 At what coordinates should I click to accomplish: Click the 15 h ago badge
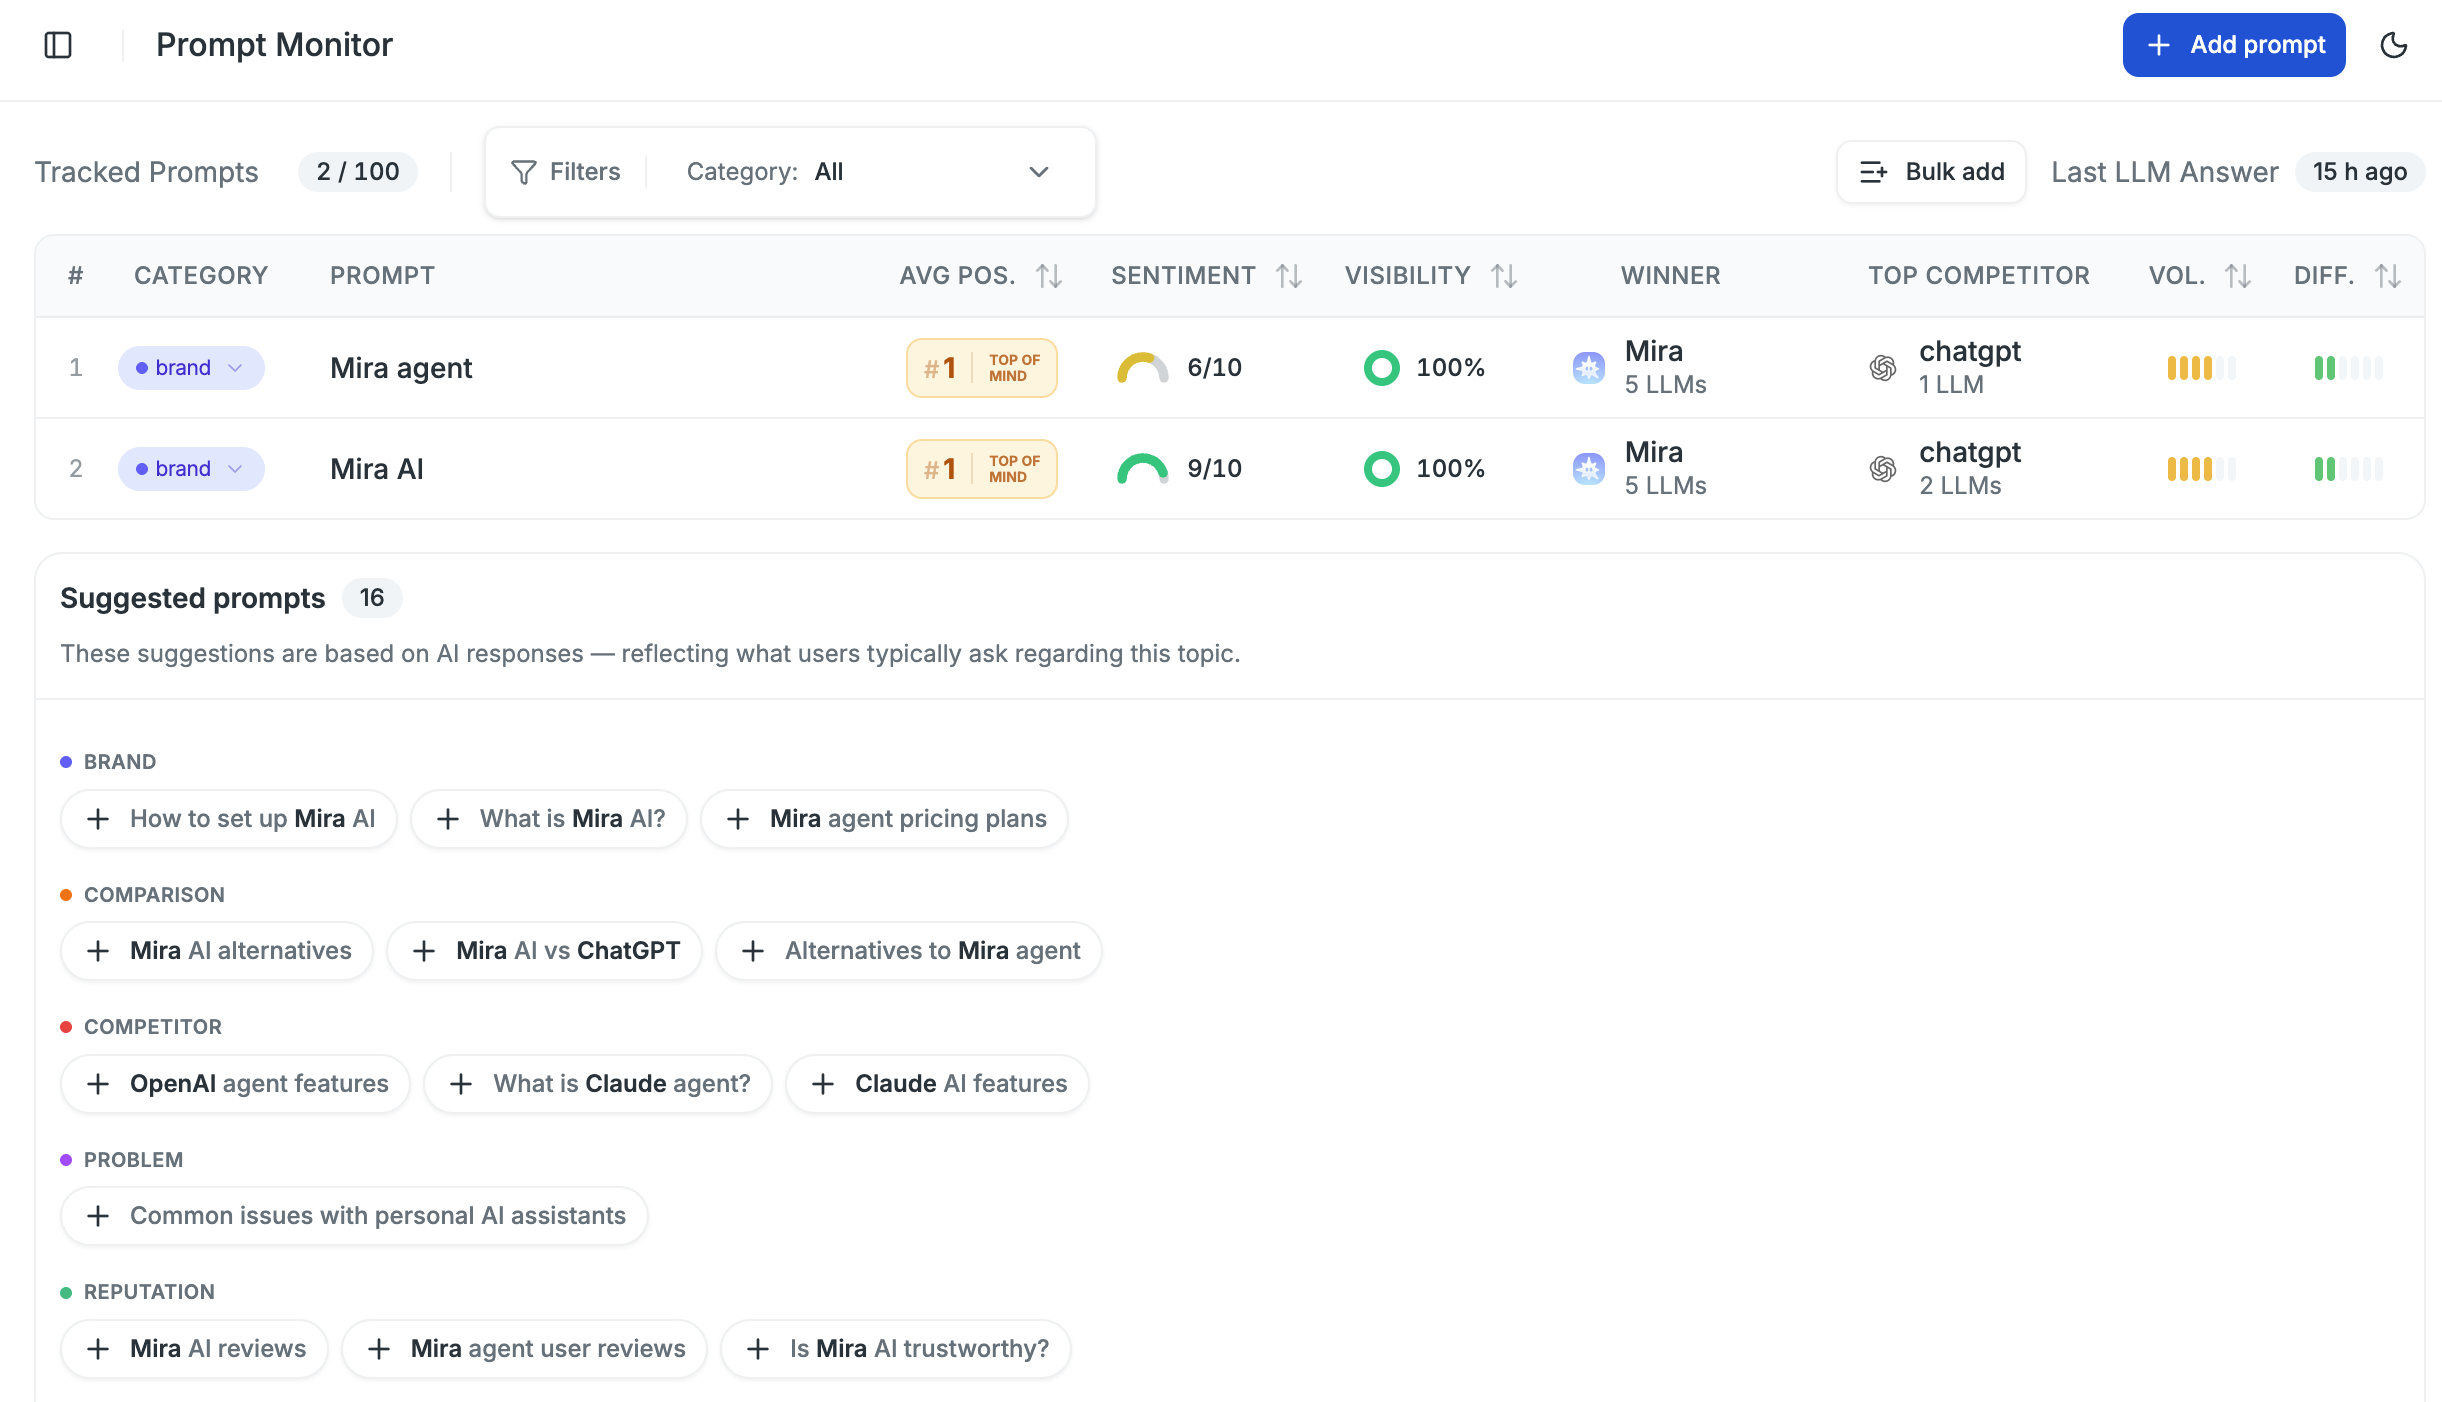click(2359, 172)
